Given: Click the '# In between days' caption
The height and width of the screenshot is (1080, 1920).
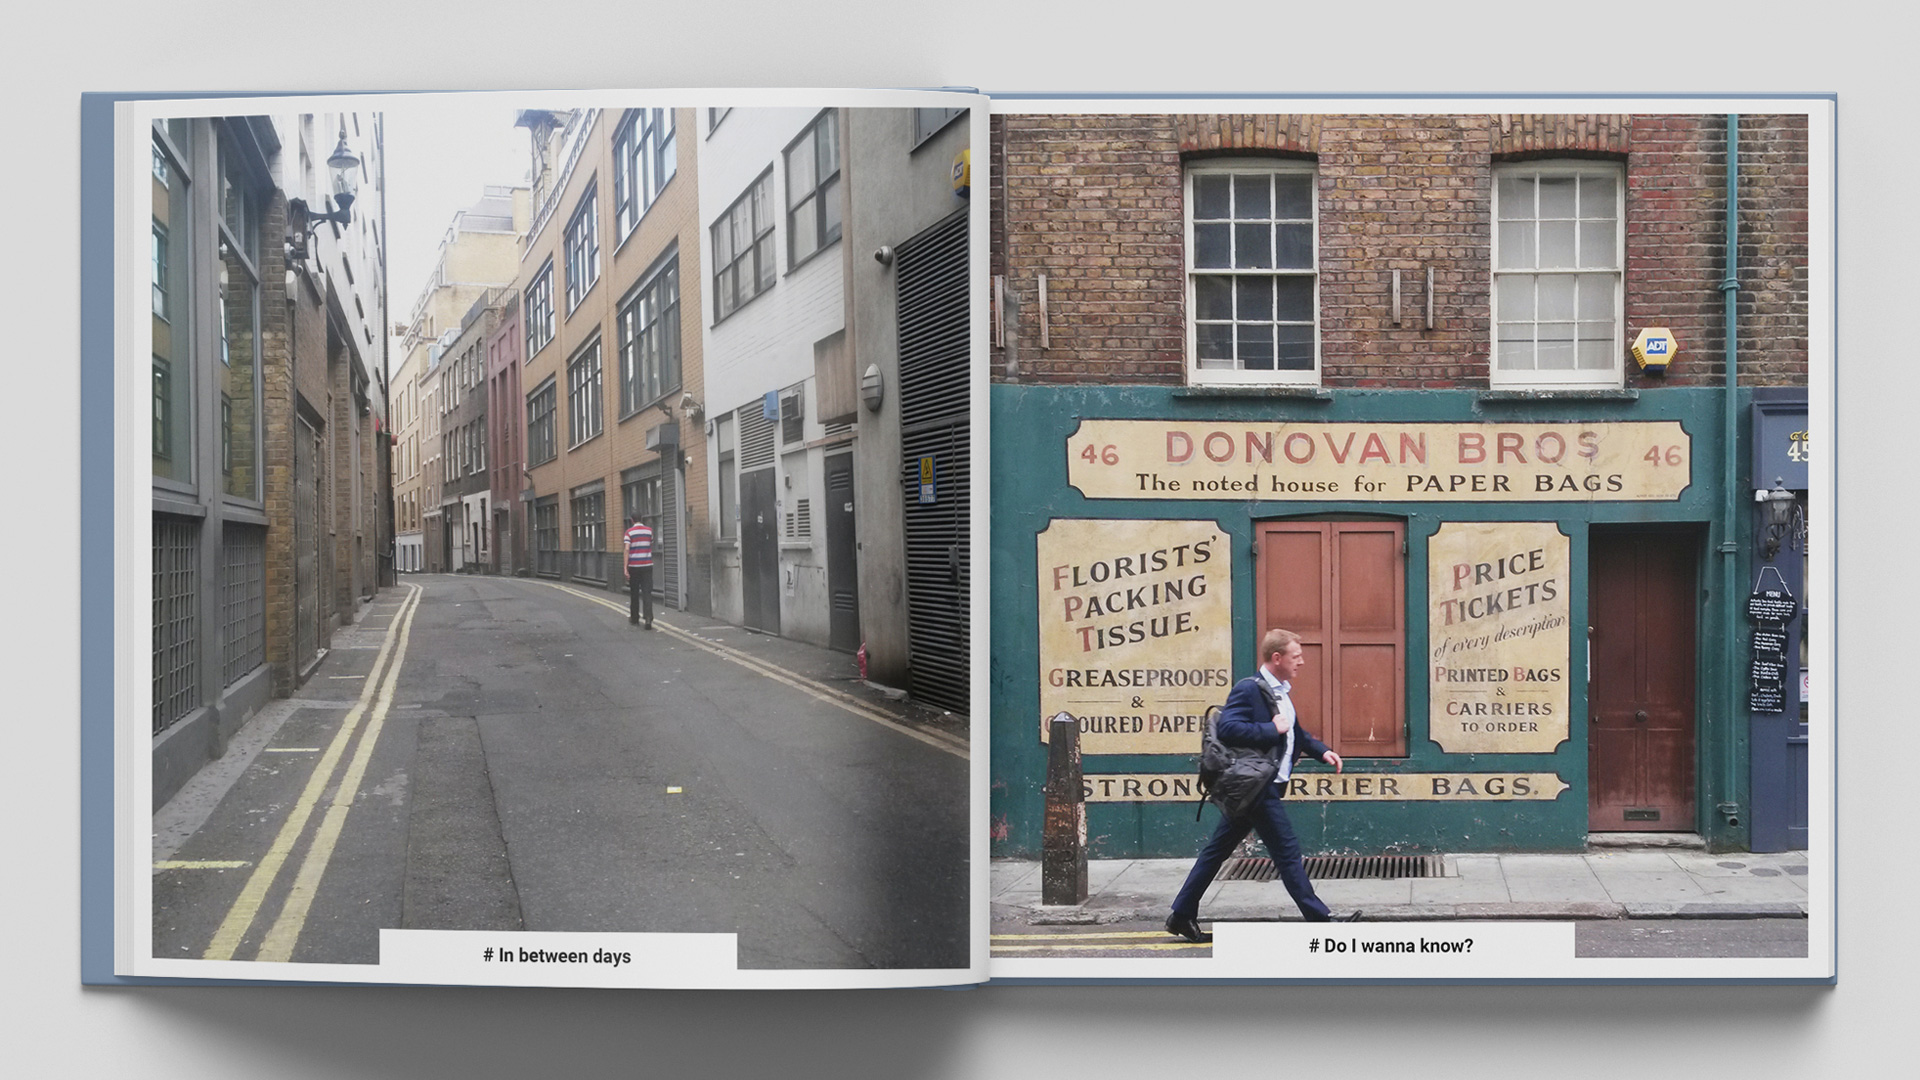Looking at the screenshot, I should tap(557, 955).
